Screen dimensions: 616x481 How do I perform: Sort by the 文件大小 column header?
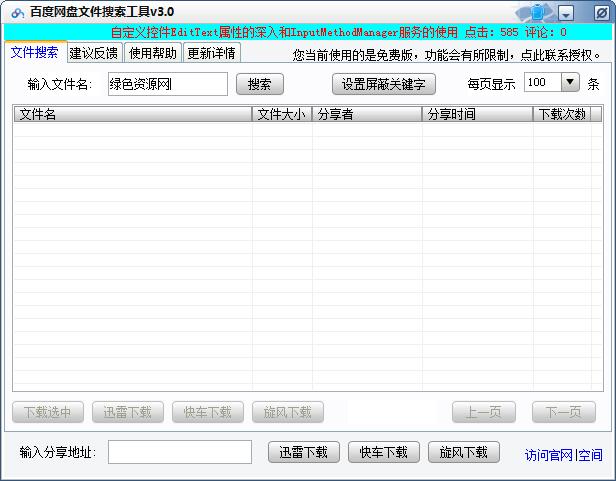[282, 114]
